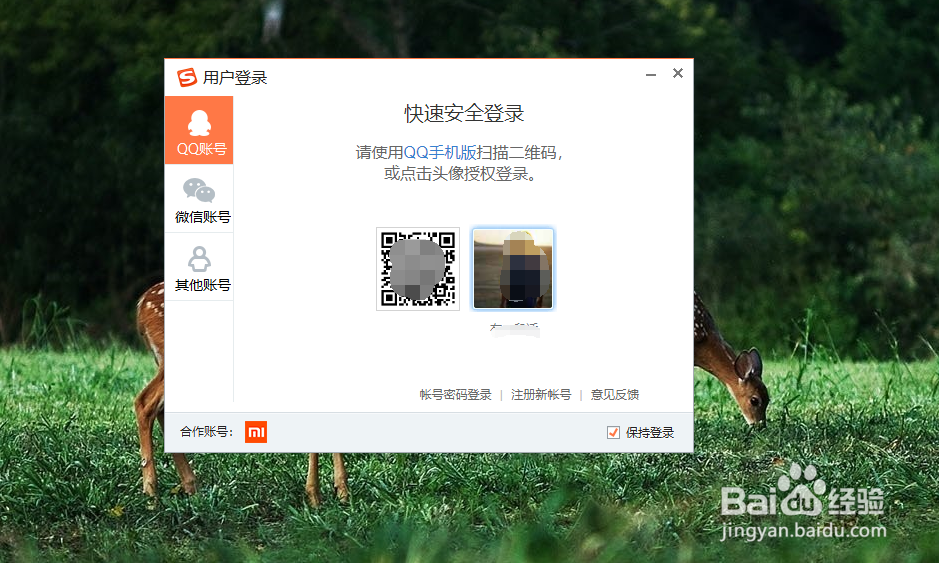Toggle the 保持登录 checkbox
Screen dimensions: 939x563
(x=613, y=432)
